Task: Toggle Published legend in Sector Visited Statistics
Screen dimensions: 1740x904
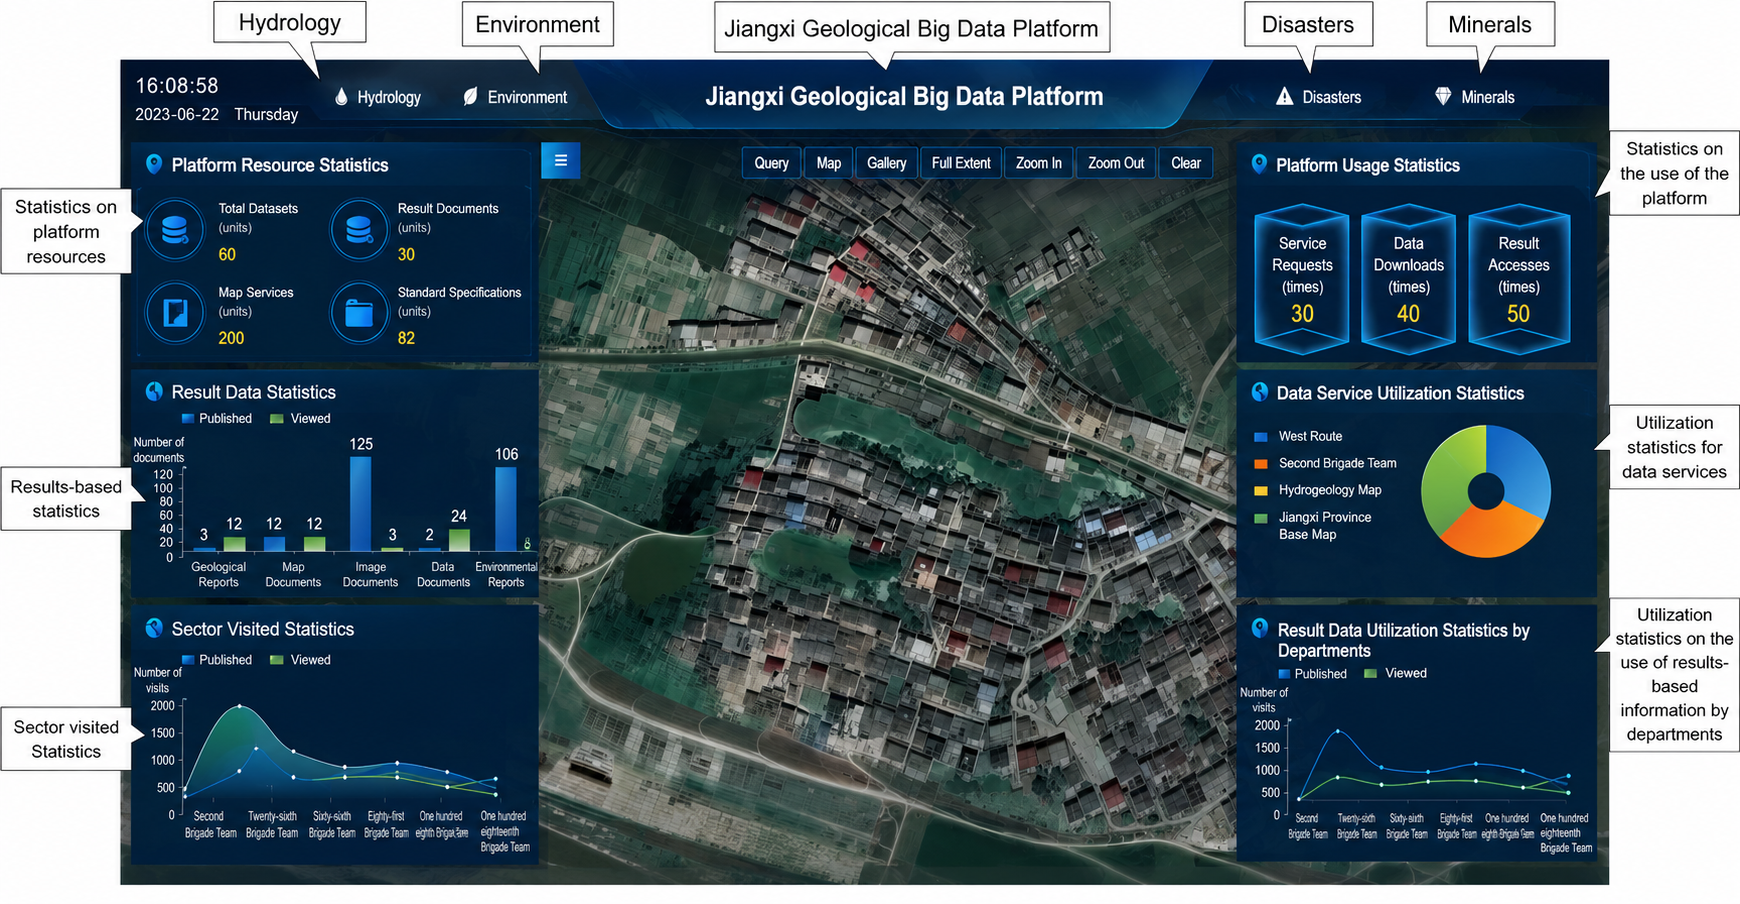Action: (217, 660)
